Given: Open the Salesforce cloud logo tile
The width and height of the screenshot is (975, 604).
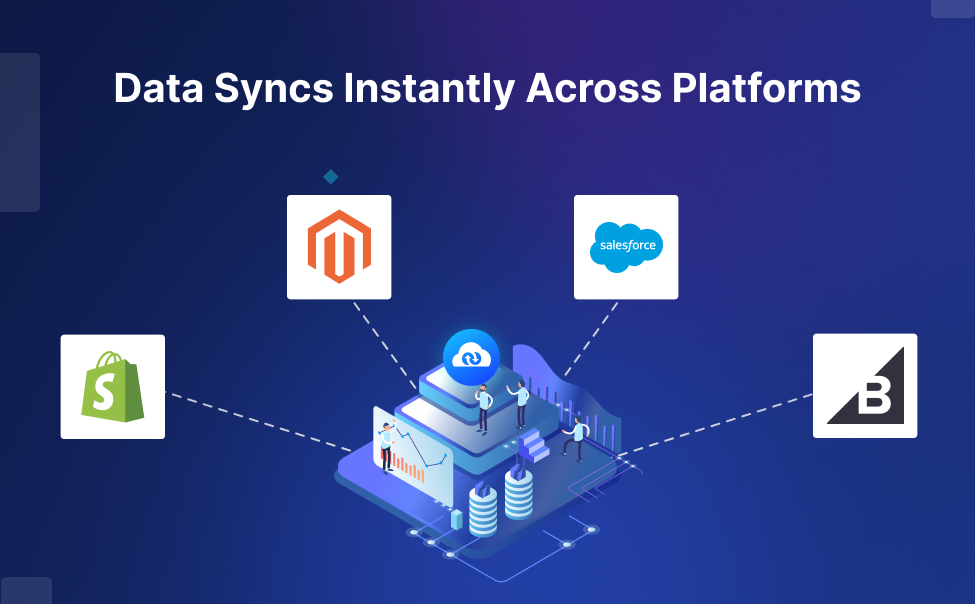Looking at the screenshot, I should click(626, 247).
